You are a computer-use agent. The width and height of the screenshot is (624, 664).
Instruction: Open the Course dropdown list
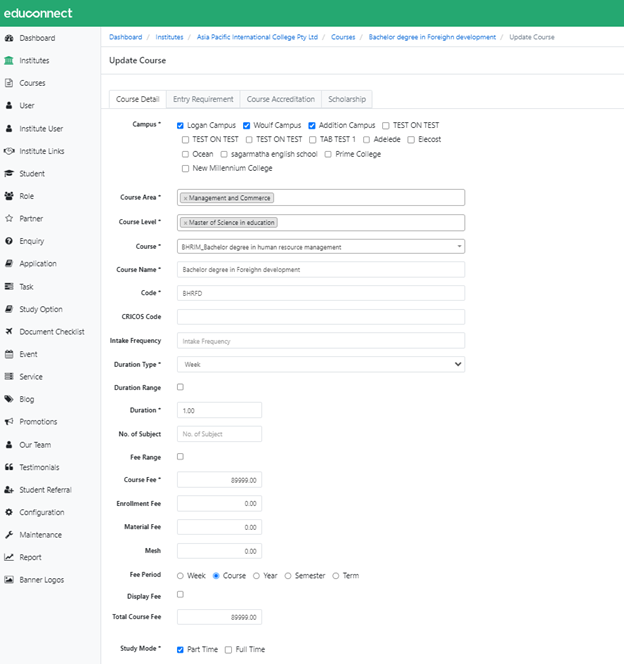(x=321, y=246)
